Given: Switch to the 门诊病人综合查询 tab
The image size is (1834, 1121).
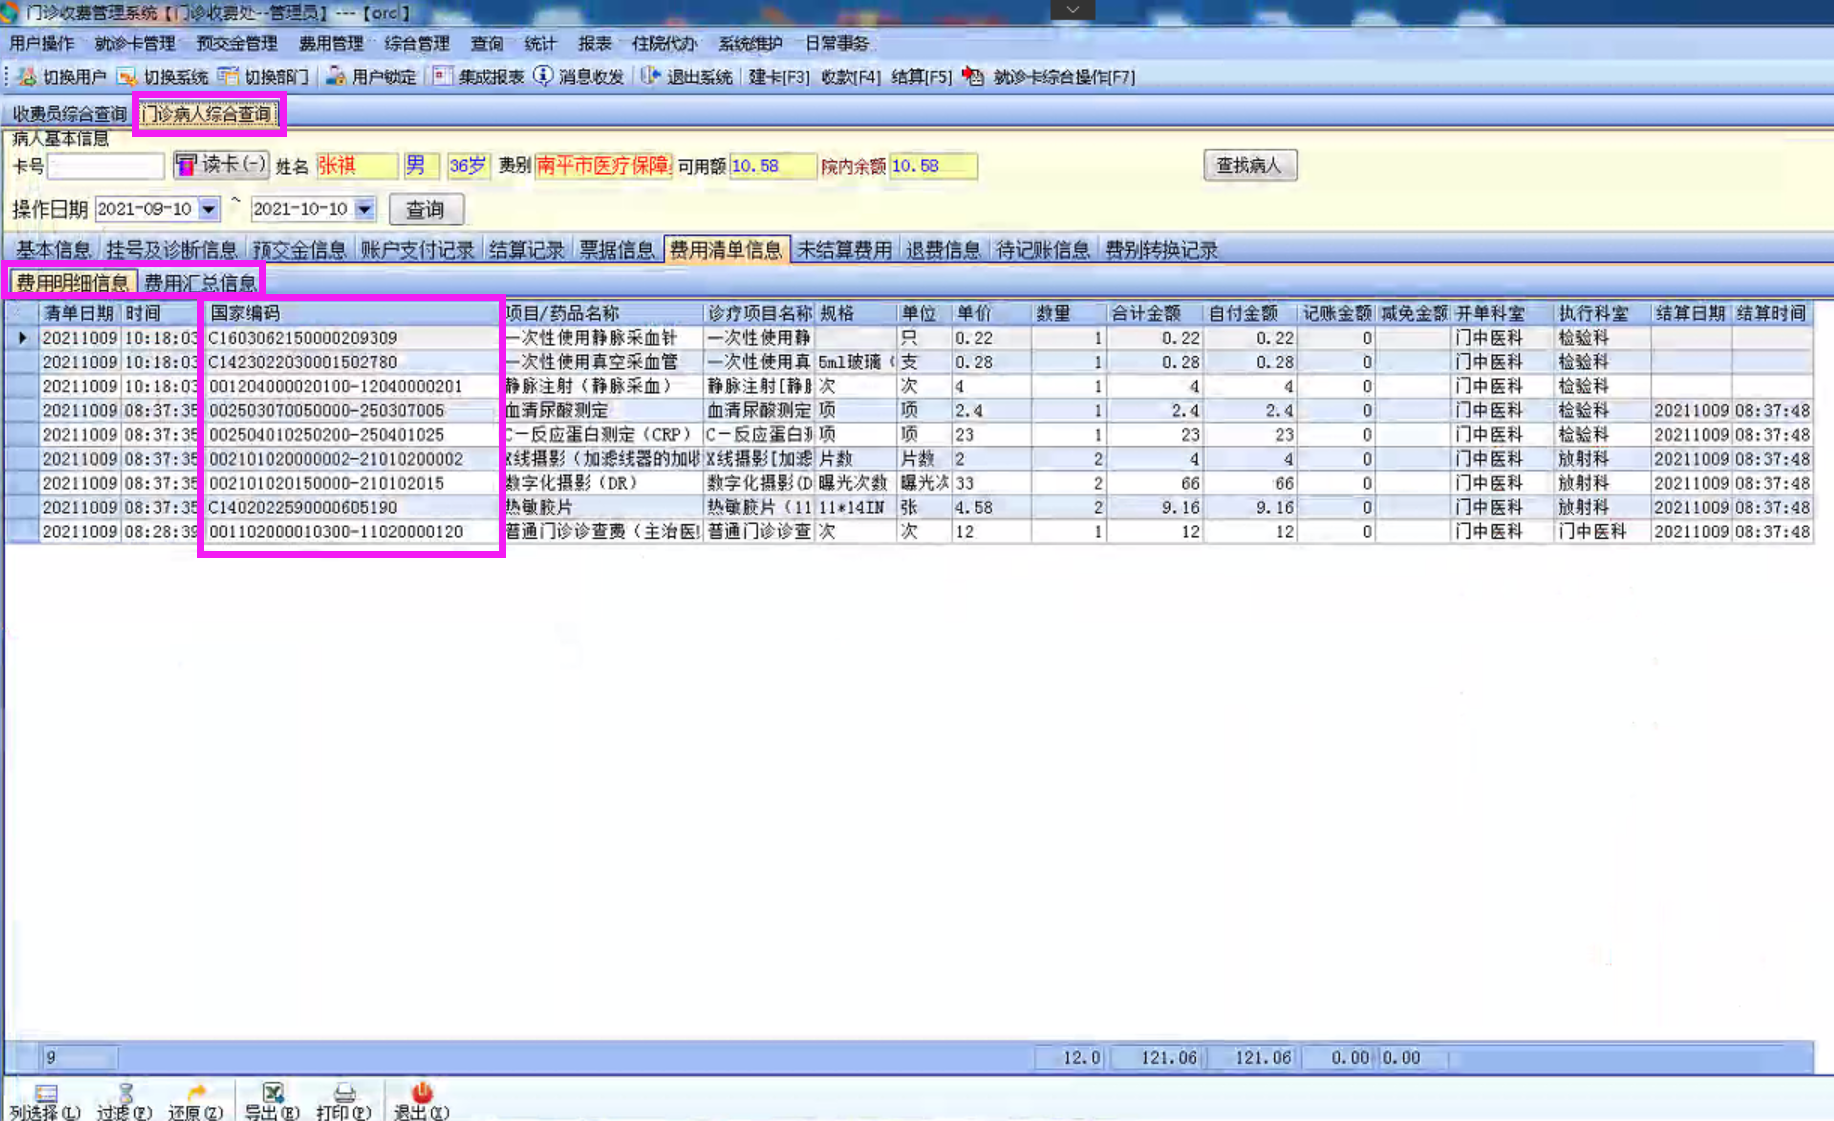Looking at the screenshot, I should [208, 114].
